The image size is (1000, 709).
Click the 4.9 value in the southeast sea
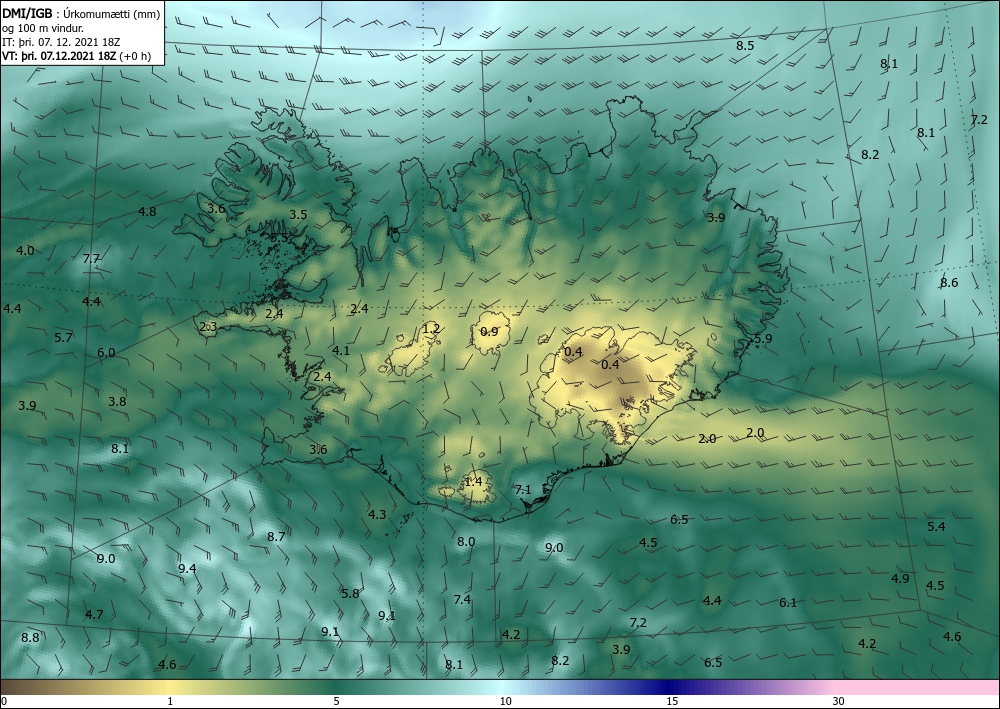pyautogui.click(x=900, y=578)
